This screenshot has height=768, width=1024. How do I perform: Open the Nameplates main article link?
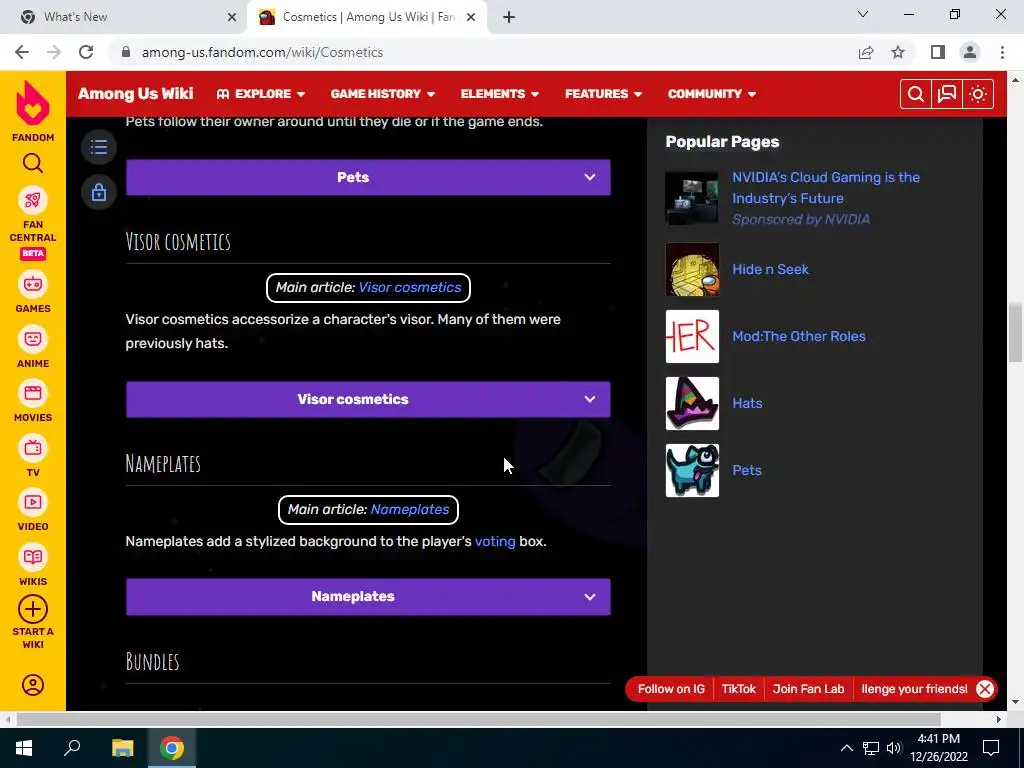[x=409, y=509]
